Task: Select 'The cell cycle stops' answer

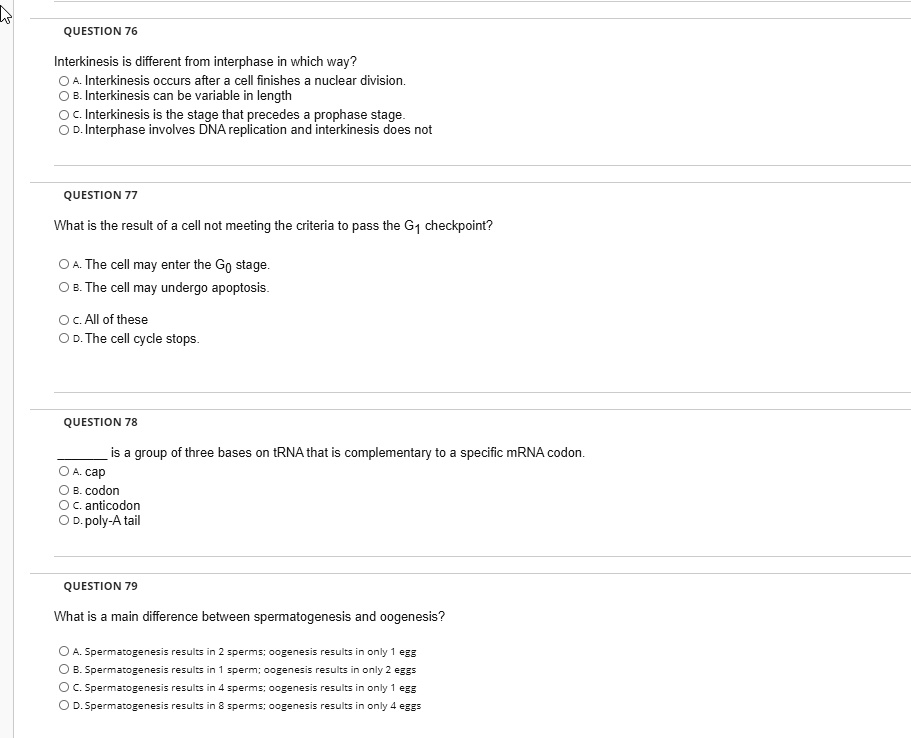Action: click(x=64, y=339)
